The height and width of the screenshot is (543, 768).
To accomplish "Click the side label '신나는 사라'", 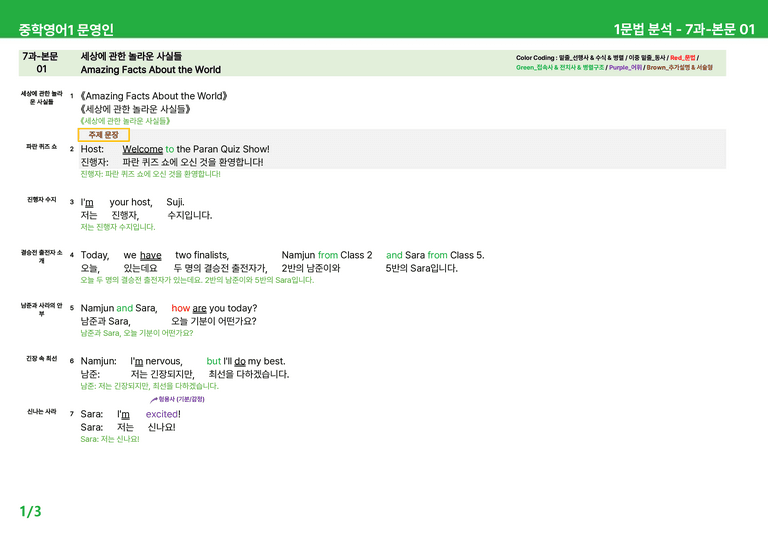I will pyautogui.click(x=42, y=411).
